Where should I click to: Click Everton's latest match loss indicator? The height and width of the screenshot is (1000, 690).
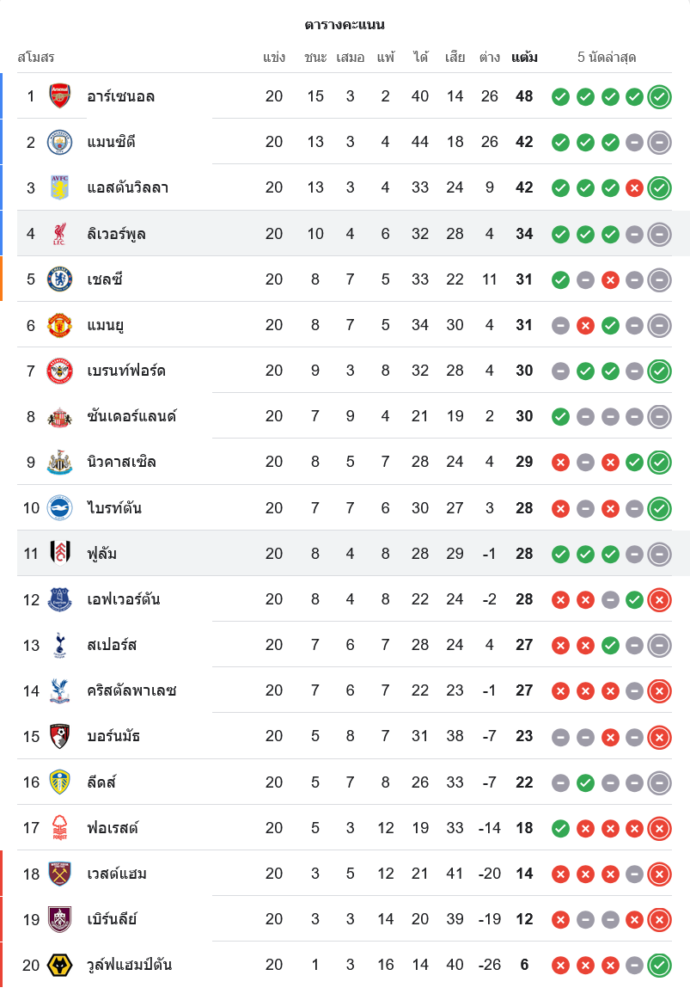click(x=659, y=600)
